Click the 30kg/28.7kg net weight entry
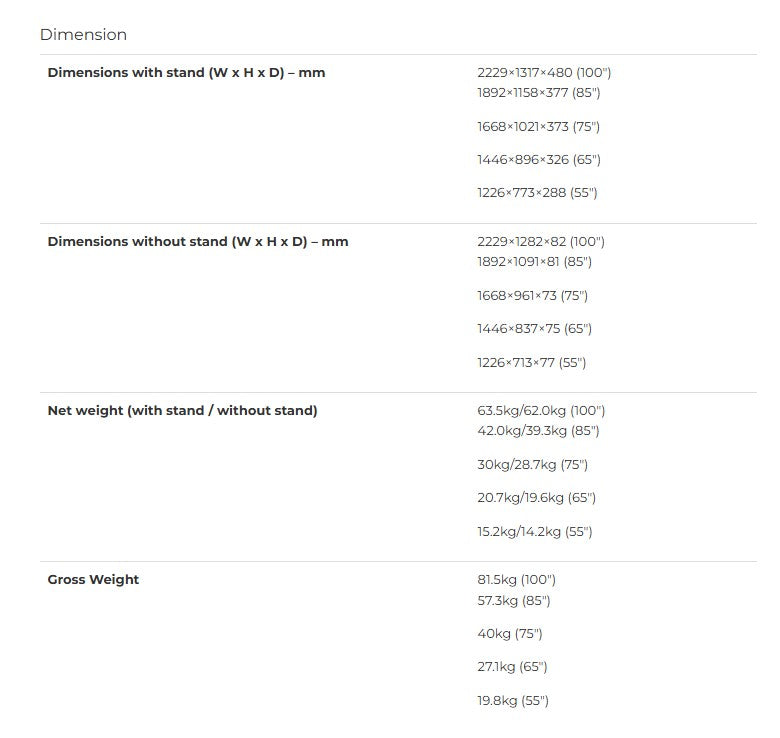This screenshot has width=780, height=738. pos(532,465)
